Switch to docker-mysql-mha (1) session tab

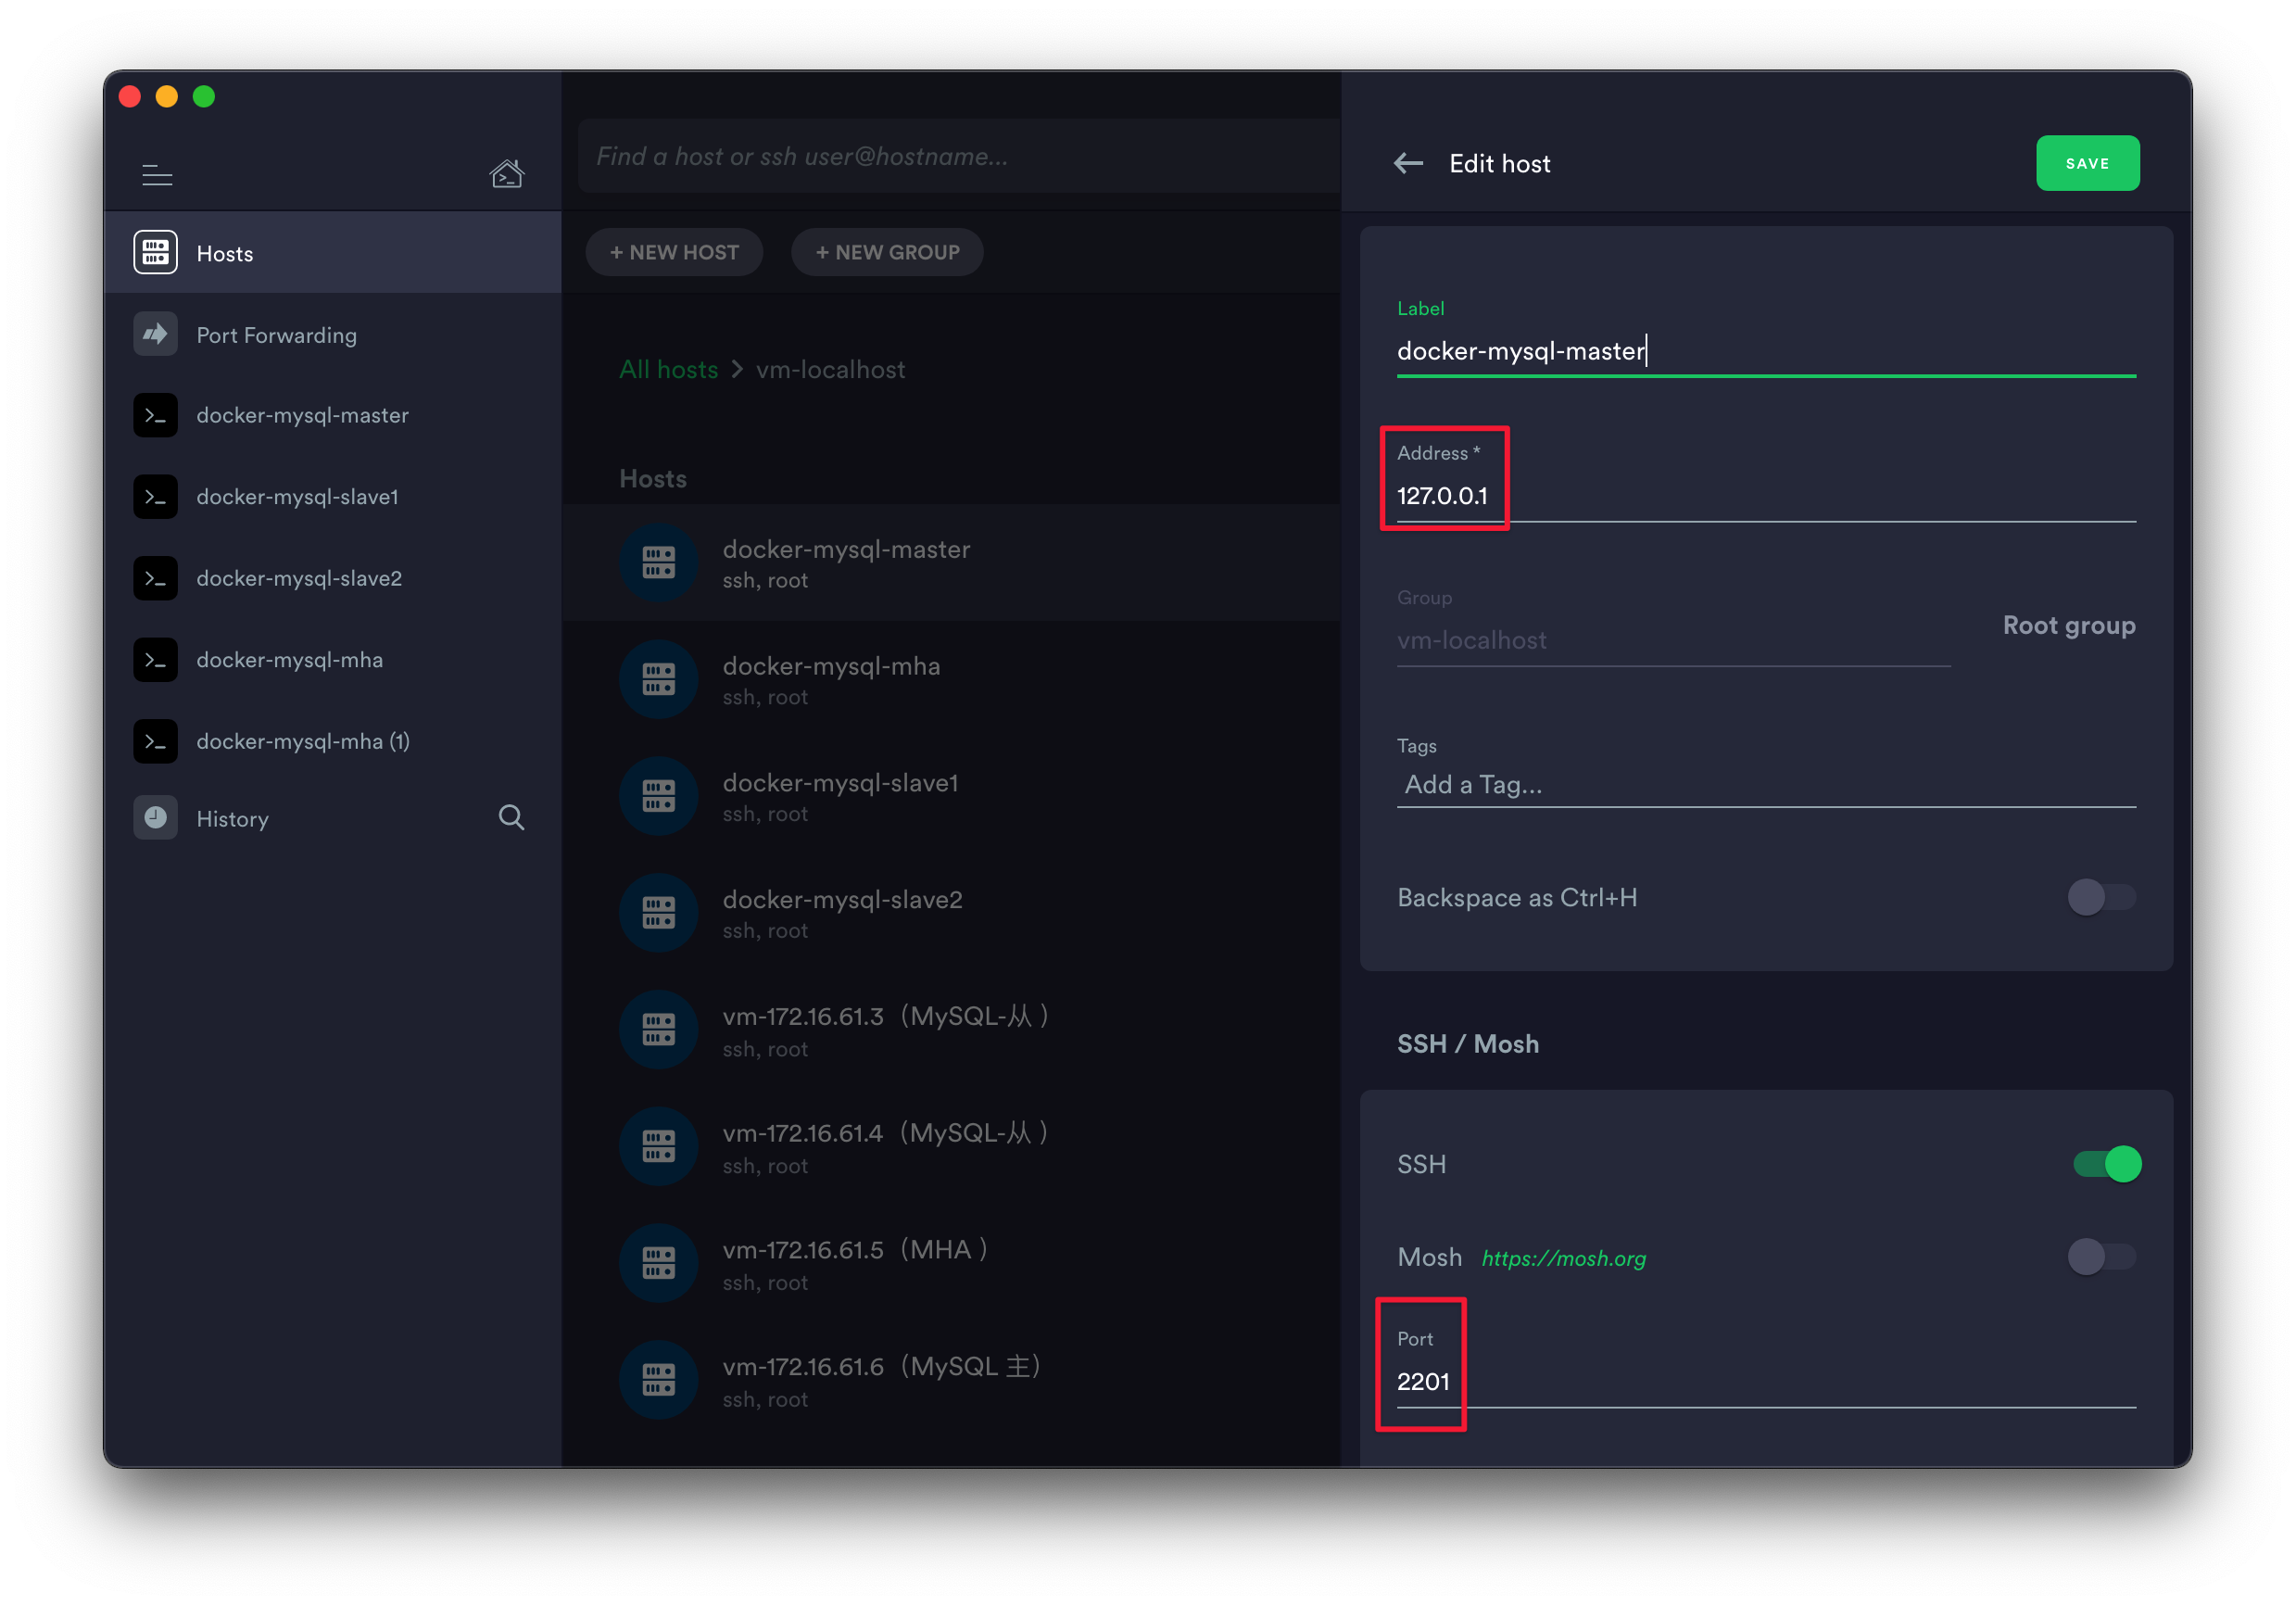pos(332,742)
